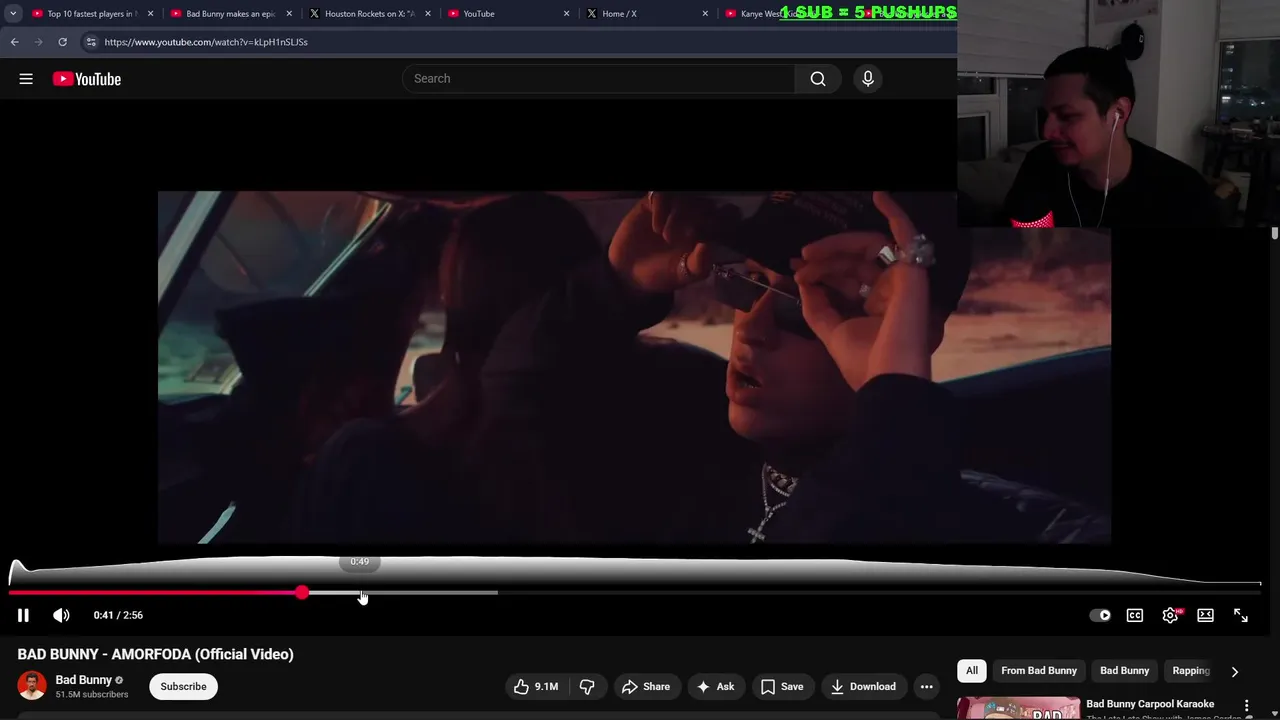Reload the page

62,42
